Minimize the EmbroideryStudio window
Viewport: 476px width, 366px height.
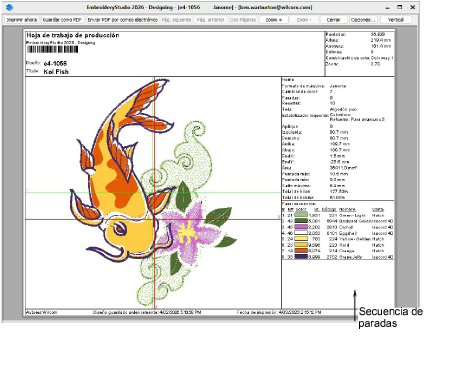[387, 7]
